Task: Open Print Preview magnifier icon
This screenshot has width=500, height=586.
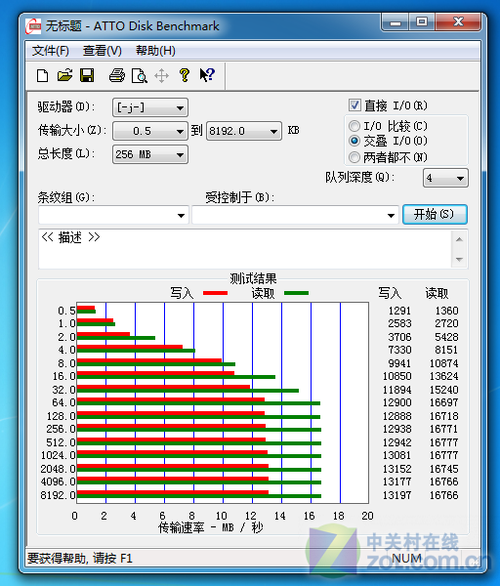Action: point(139,75)
